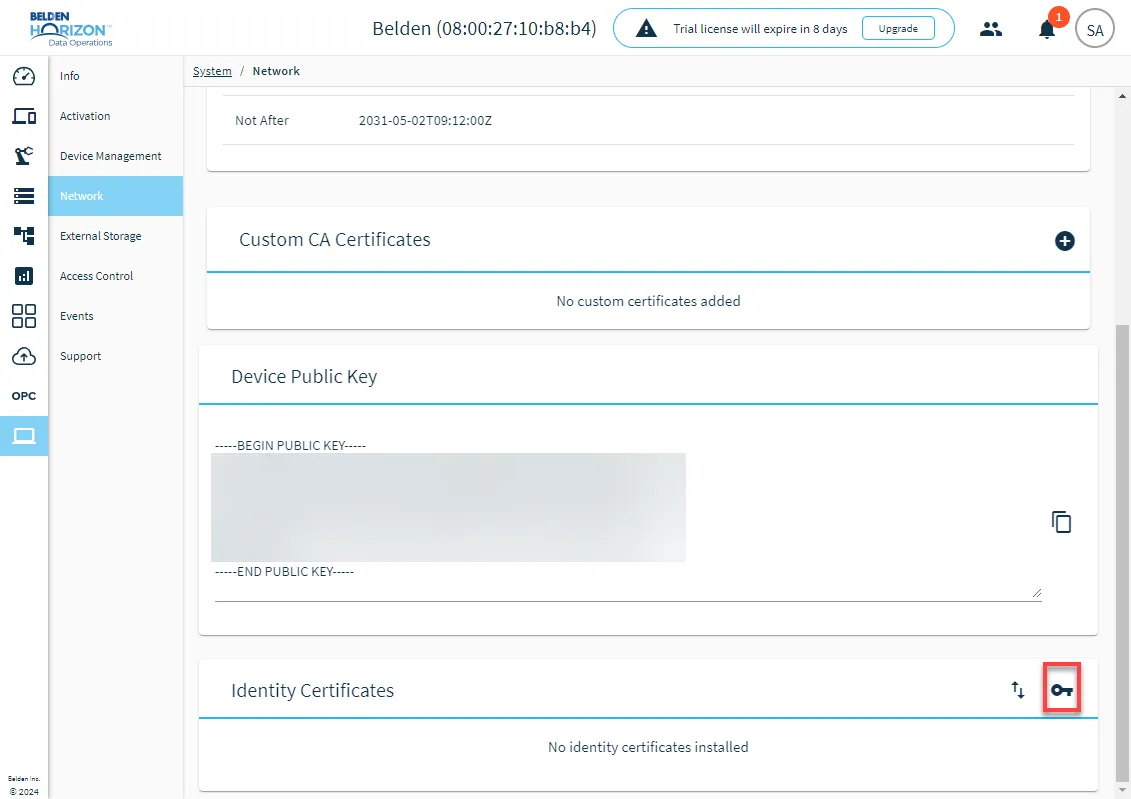Open the Events menu item

(115, 316)
